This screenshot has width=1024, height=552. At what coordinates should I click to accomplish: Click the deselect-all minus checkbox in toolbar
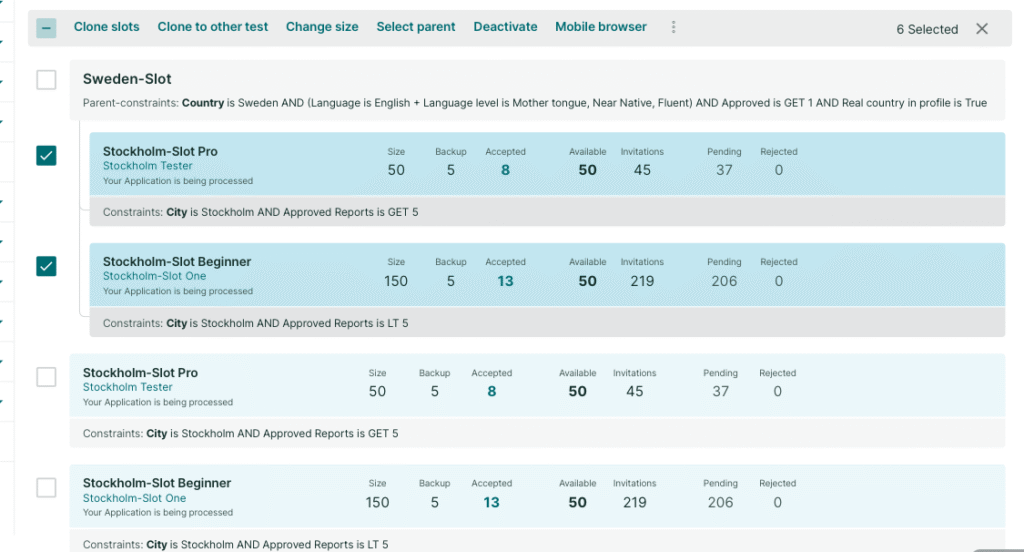click(x=46, y=28)
